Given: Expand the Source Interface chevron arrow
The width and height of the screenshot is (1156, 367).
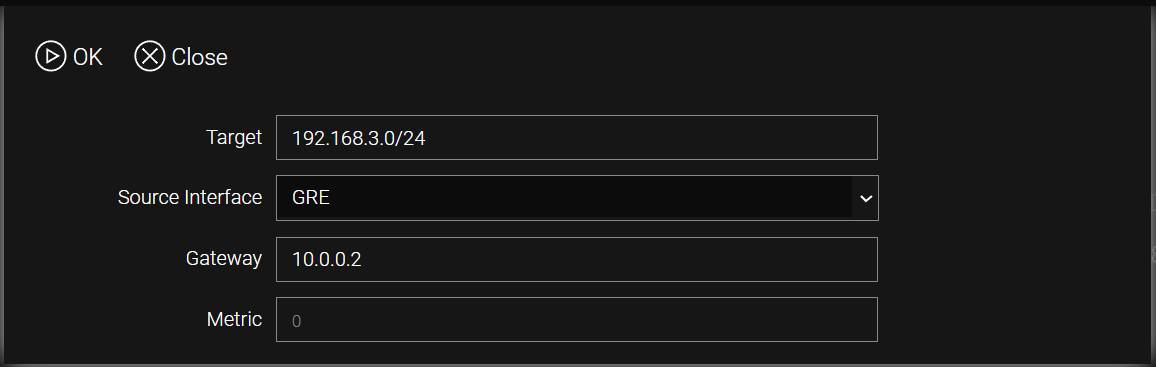Looking at the screenshot, I should click(866, 198).
